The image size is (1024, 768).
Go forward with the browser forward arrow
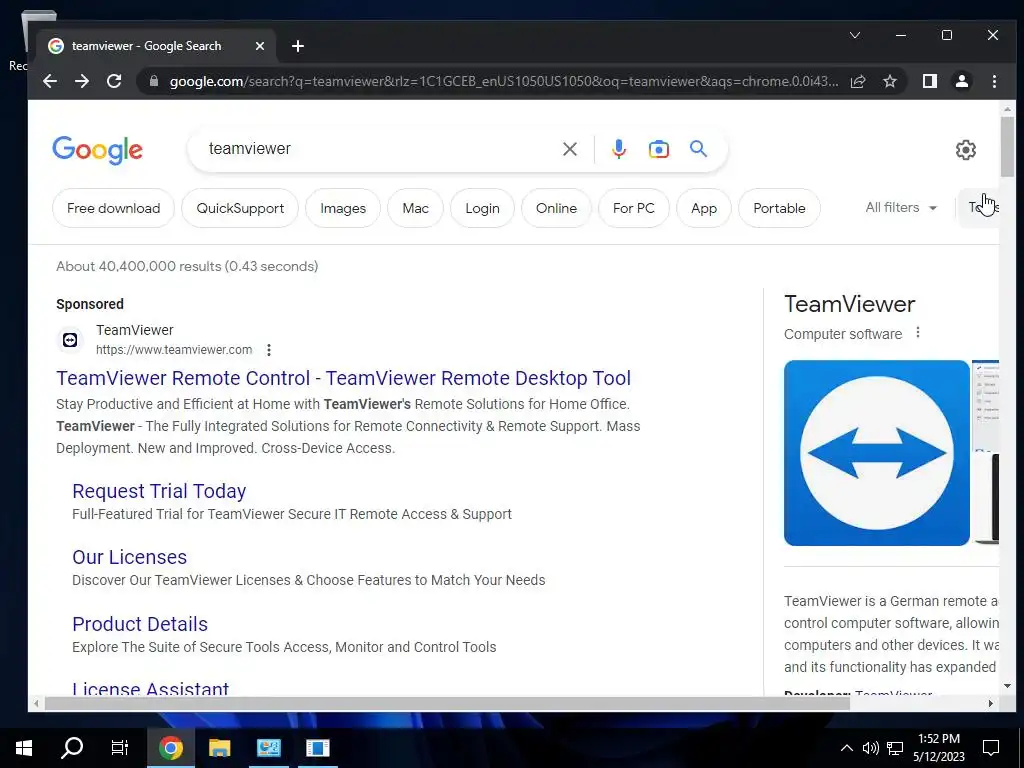(82, 81)
